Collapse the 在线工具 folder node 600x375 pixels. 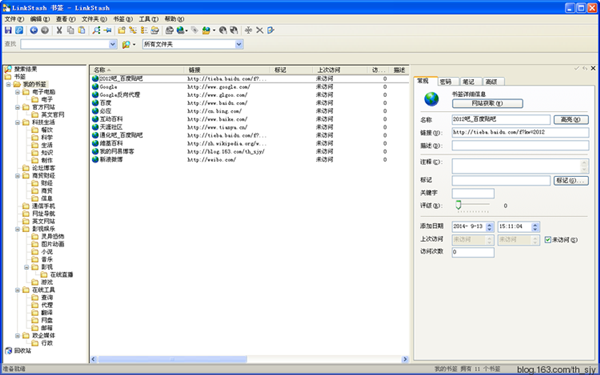[17, 290]
